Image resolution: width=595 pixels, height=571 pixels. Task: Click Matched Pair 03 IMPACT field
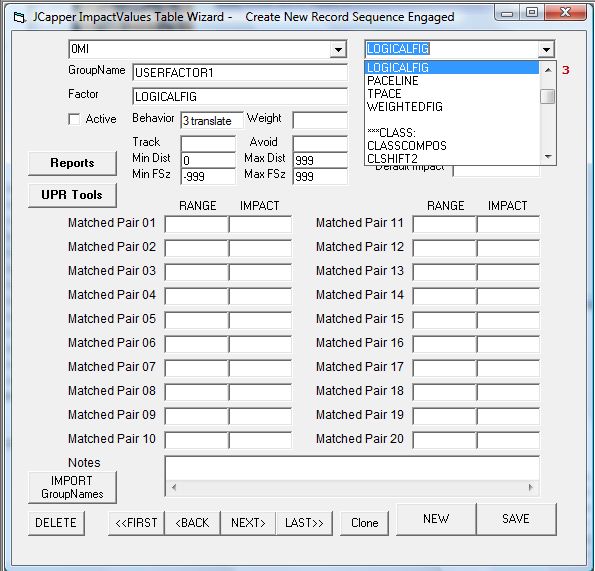click(260, 272)
